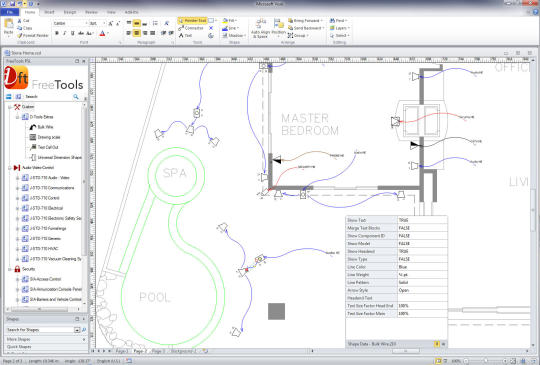Toggle Italic formatting

coord(64,33)
